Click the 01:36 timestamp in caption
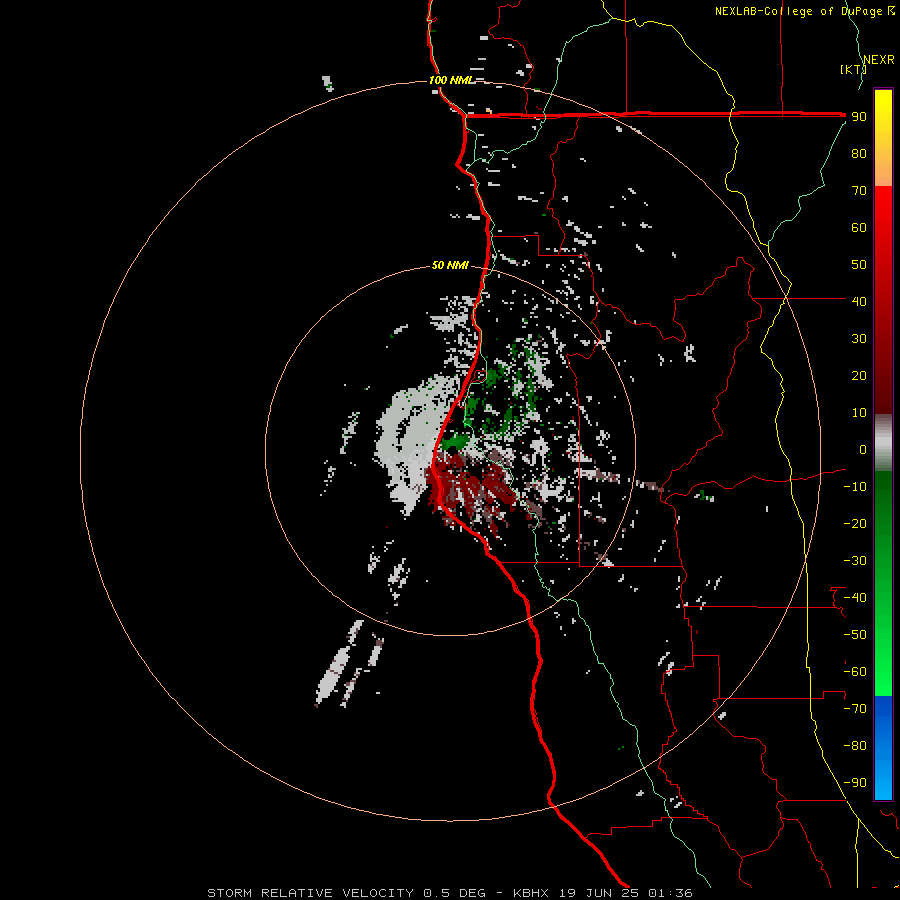The height and width of the screenshot is (900, 900). [670, 893]
